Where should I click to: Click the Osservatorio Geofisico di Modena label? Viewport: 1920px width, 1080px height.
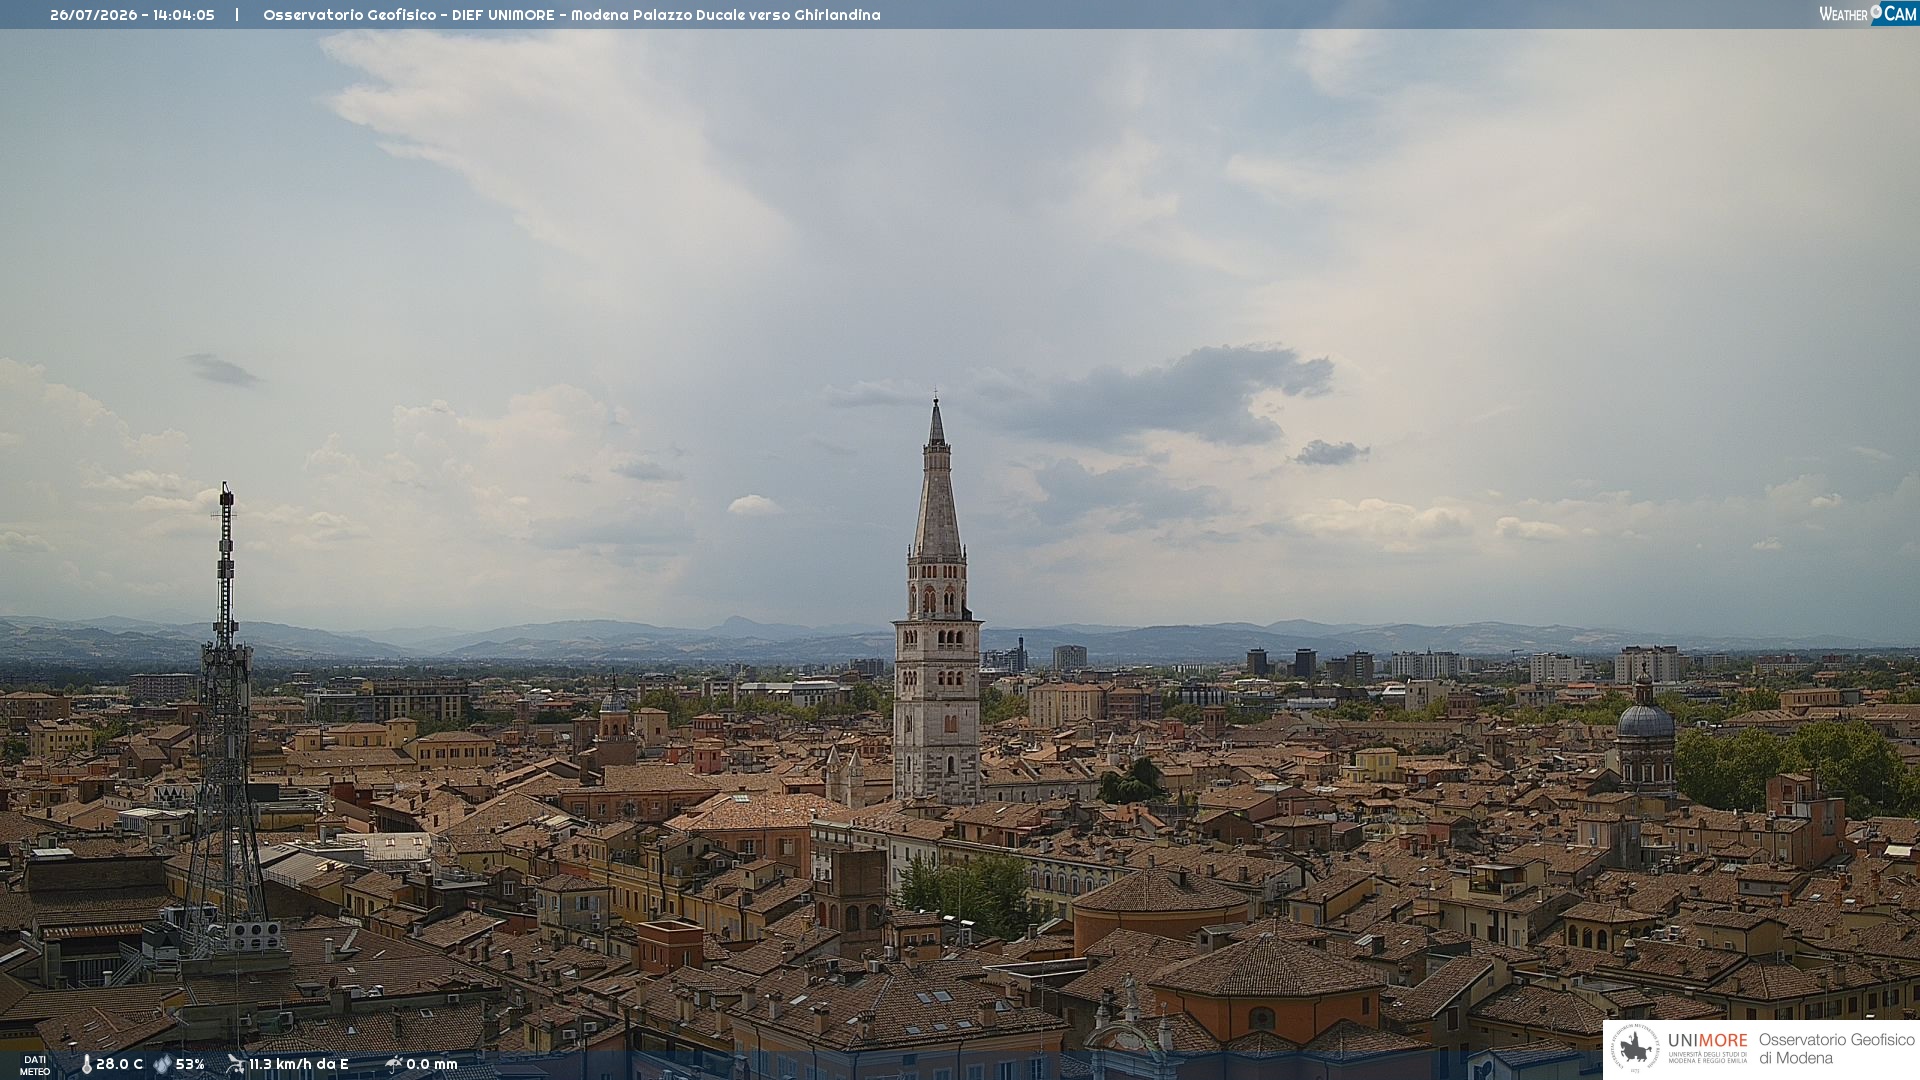1836,1049
